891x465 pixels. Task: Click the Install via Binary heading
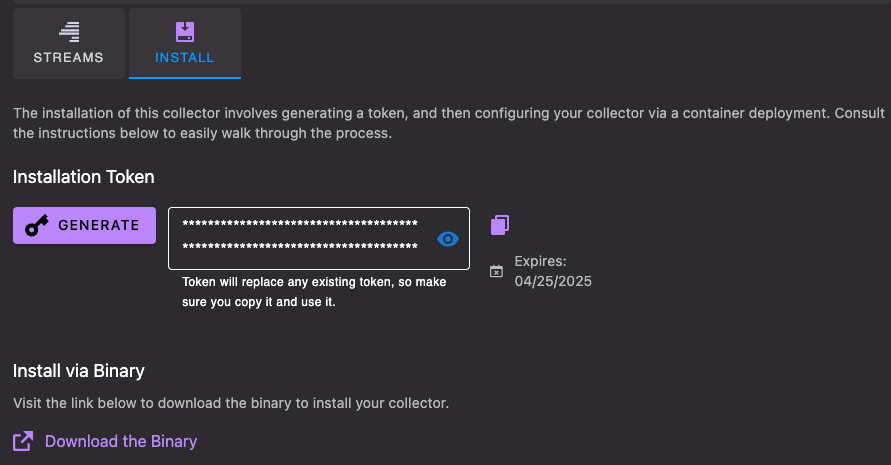79,371
